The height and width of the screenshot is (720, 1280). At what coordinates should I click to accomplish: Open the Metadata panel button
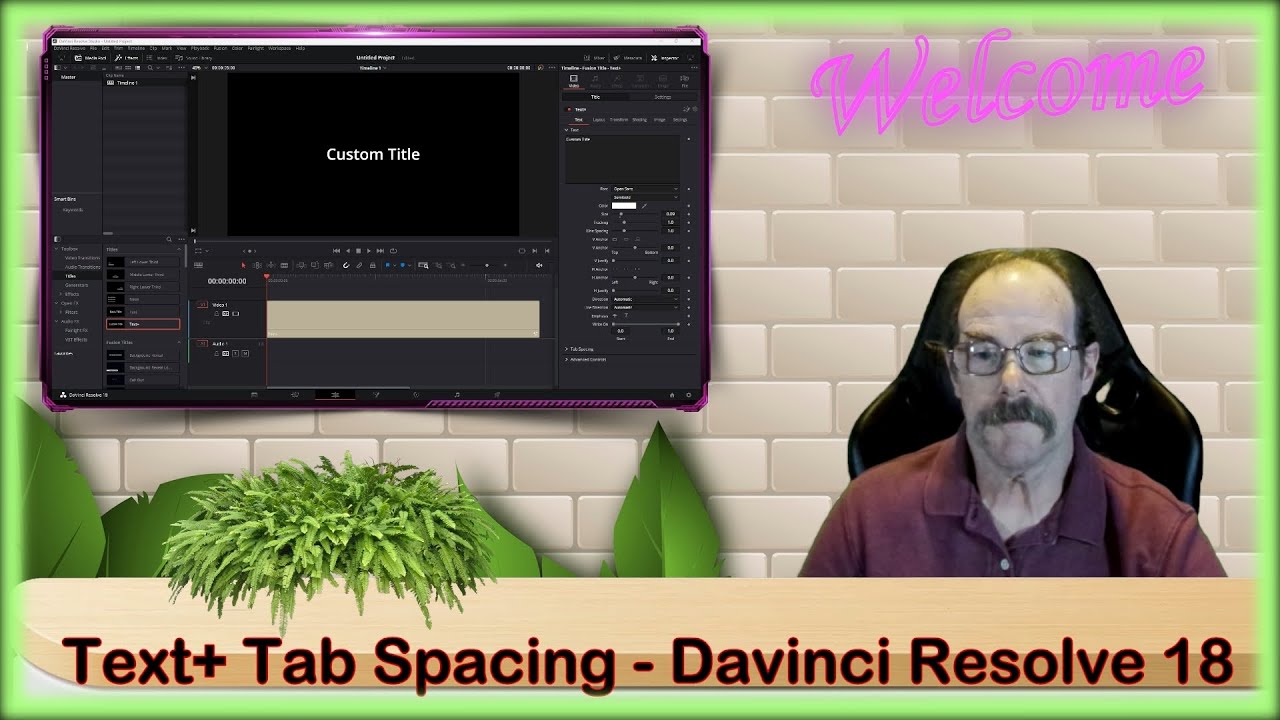click(x=628, y=58)
